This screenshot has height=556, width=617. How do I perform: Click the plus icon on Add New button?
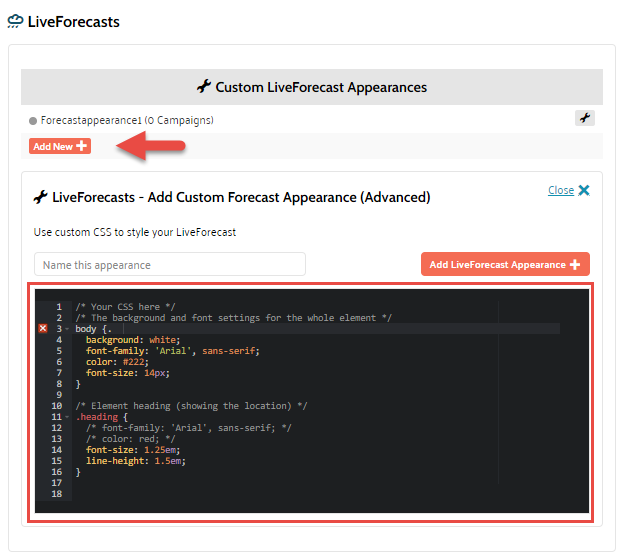82,146
